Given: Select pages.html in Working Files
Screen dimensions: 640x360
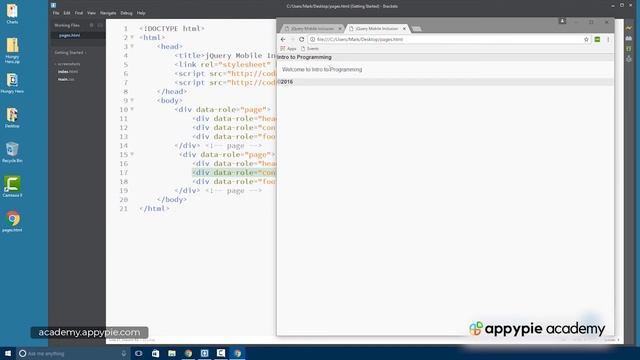Looking at the screenshot, I should click(69, 36).
